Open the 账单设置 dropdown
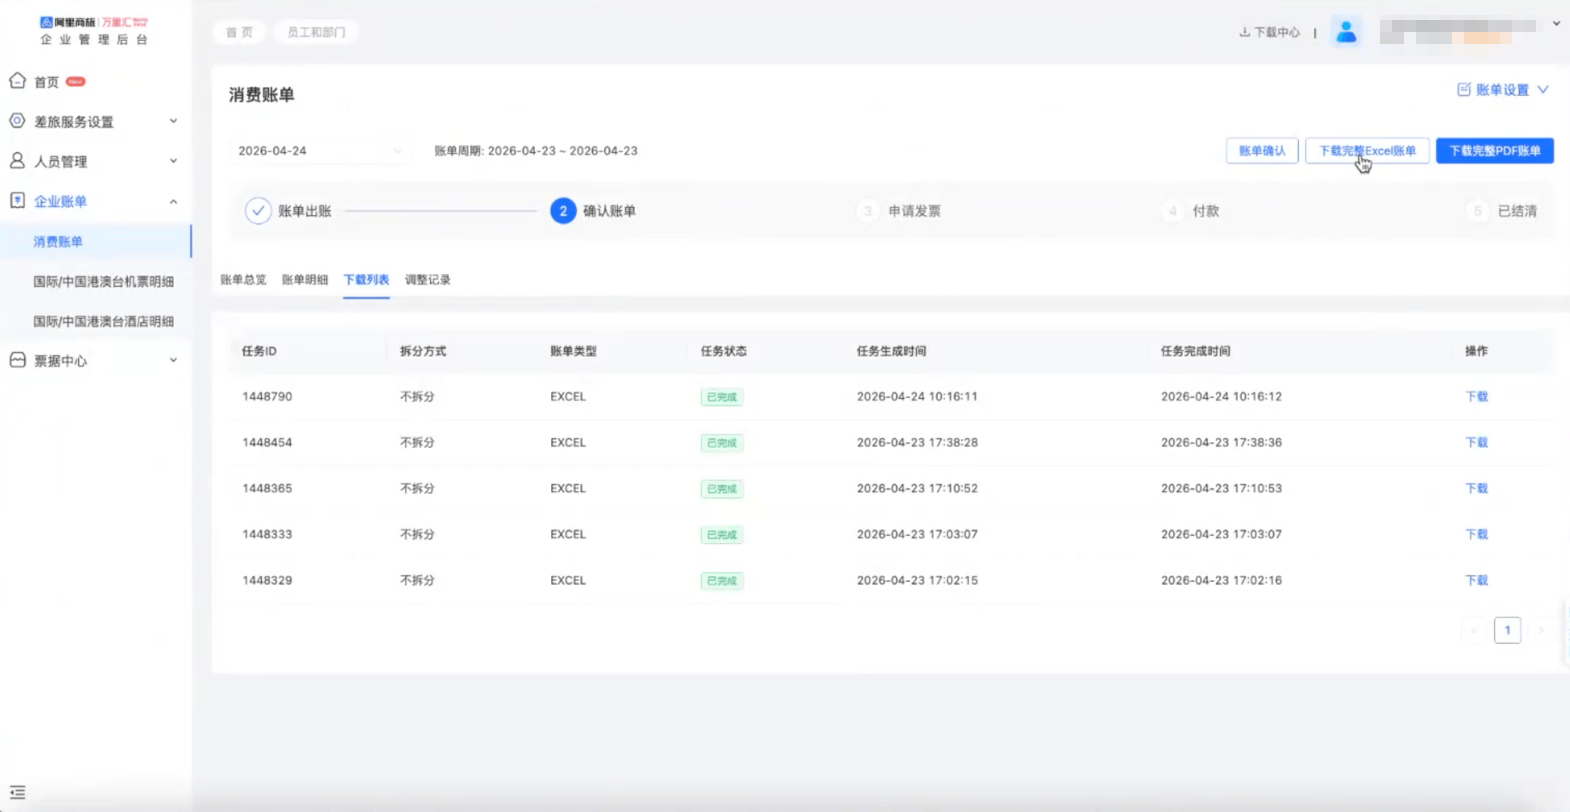The height and width of the screenshot is (812, 1570). [x=1502, y=90]
